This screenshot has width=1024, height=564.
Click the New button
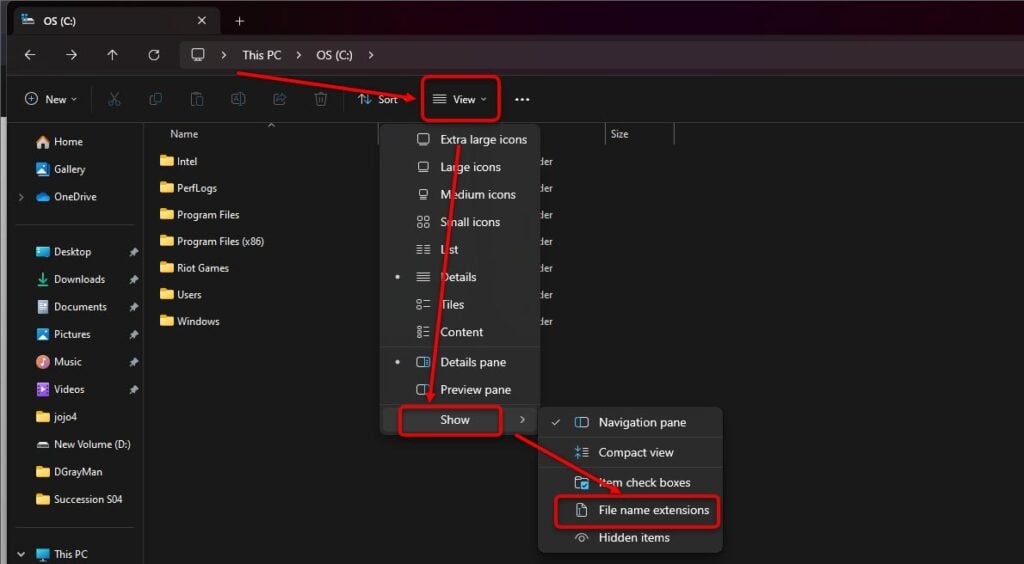pos(51,99)
